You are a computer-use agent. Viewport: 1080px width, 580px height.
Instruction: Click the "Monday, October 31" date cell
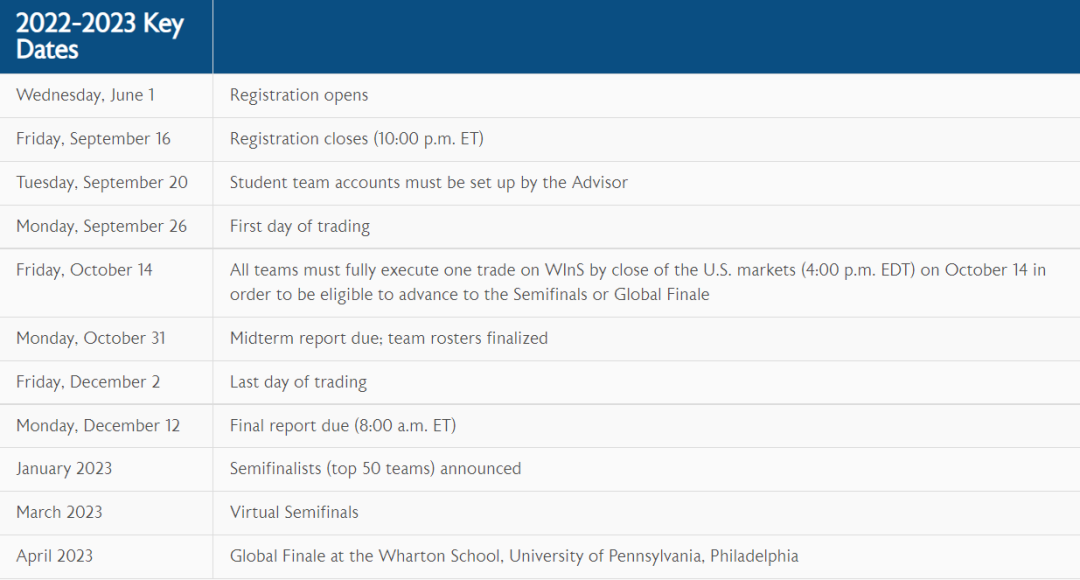(91, 338)
